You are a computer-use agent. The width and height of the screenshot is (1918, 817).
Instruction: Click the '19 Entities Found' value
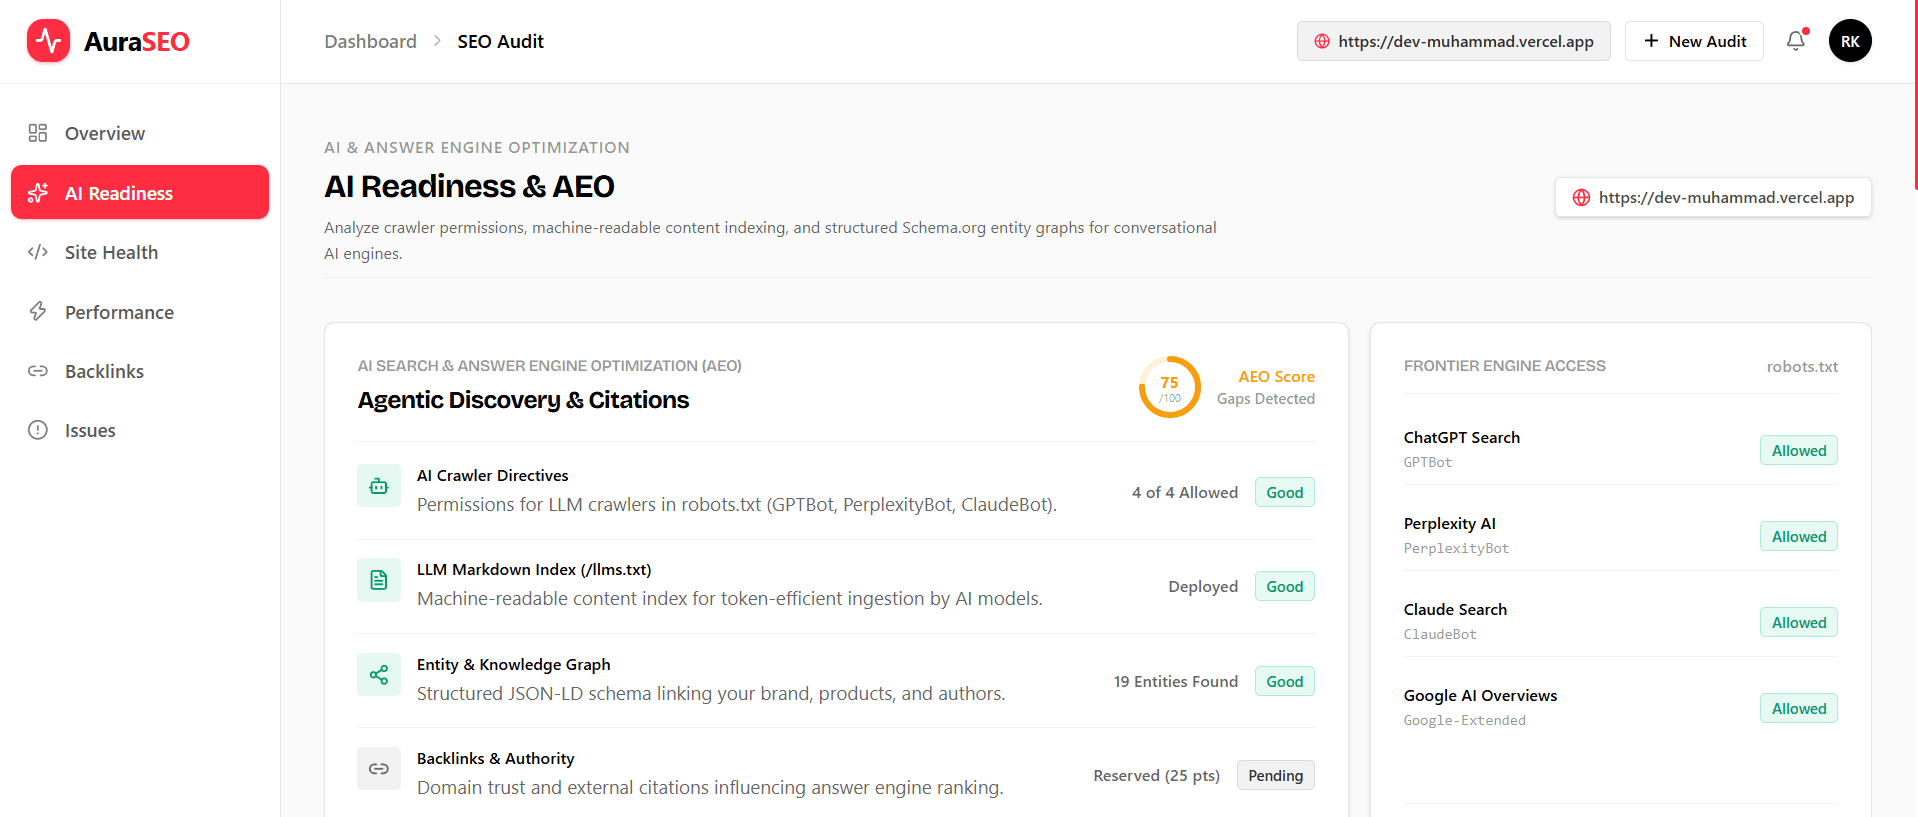pyautogui.click(x=1176, y=681)
